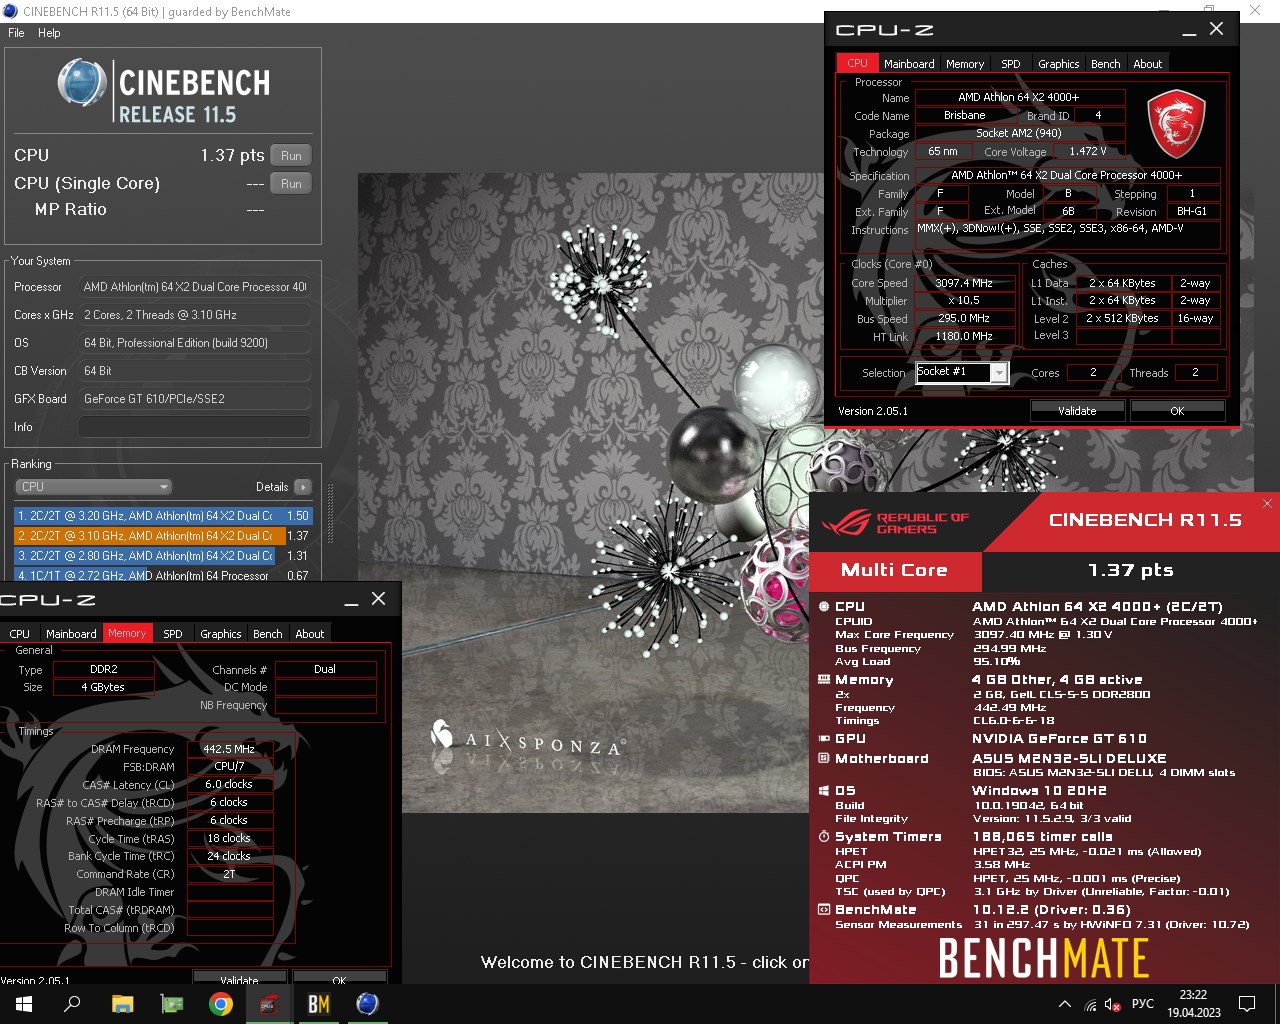
Task: Open CPU tab in bottom CPU-Z window
Action: tap(19, 634)
